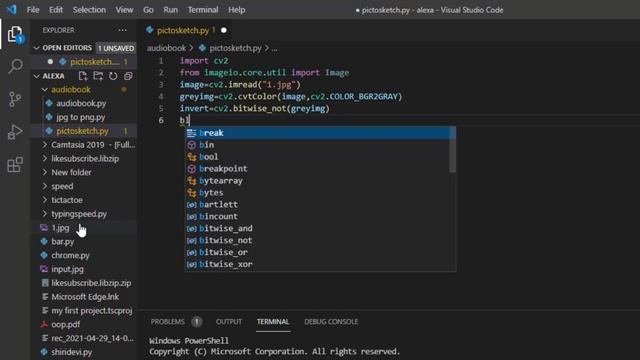The image size is (640, 360).
Task: Collapse all folders in explorer
Action: point(128,76)
